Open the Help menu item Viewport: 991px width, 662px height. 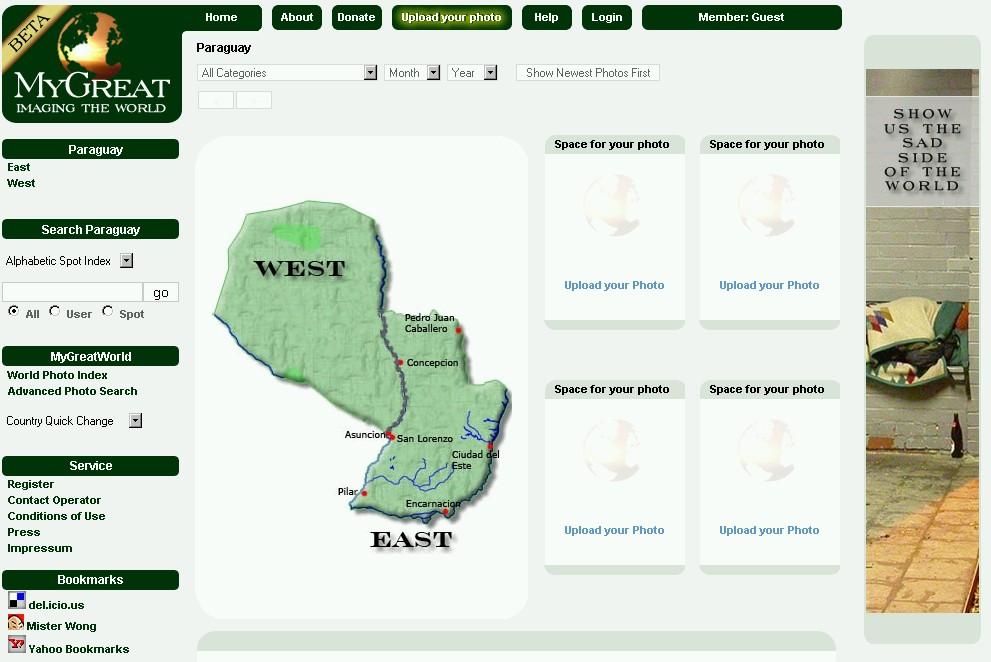pyautogui.click(x=546, y=17)
